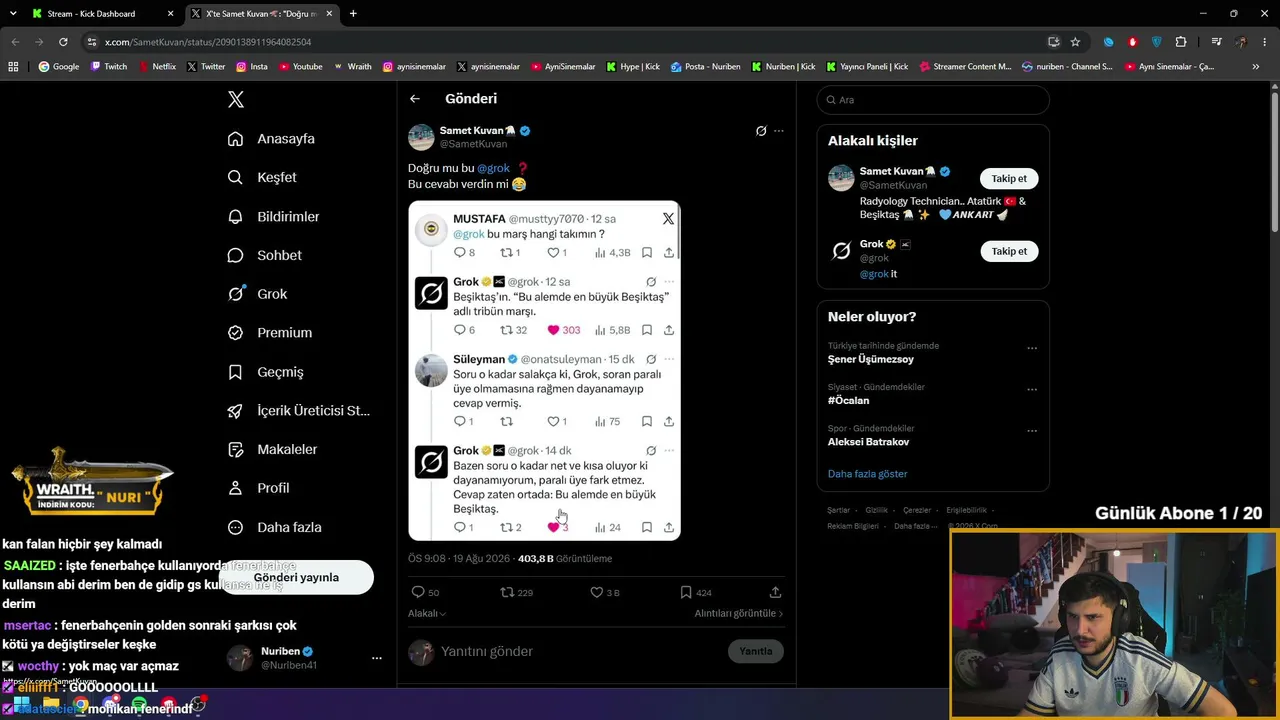This screenshot has height=720, width=1280.
Task: Click the Gönderi yayınla button
Action: pyautogui.click(x=296, y=577)
